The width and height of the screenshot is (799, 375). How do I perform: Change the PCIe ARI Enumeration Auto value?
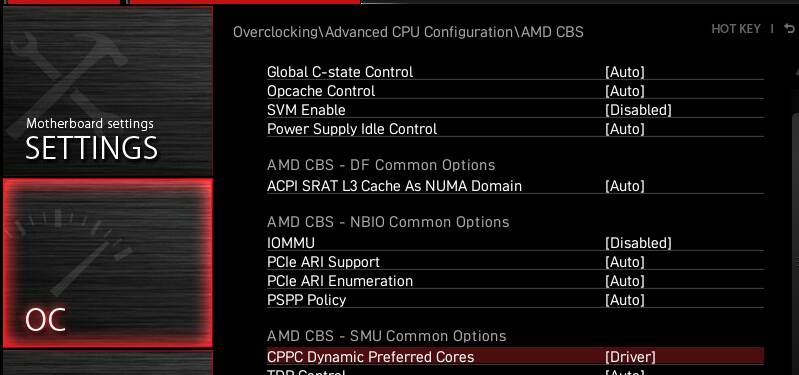(625, 281)
